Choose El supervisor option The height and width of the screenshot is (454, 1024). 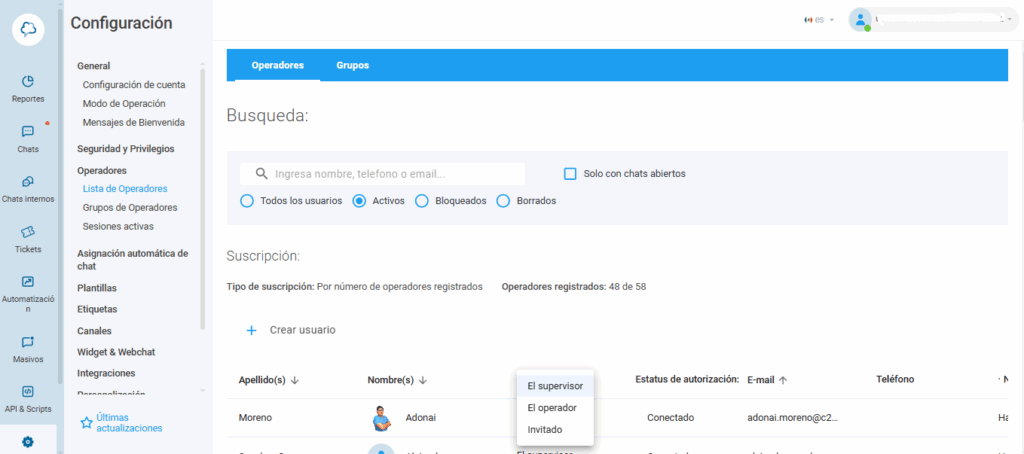[x=555, y=385]
